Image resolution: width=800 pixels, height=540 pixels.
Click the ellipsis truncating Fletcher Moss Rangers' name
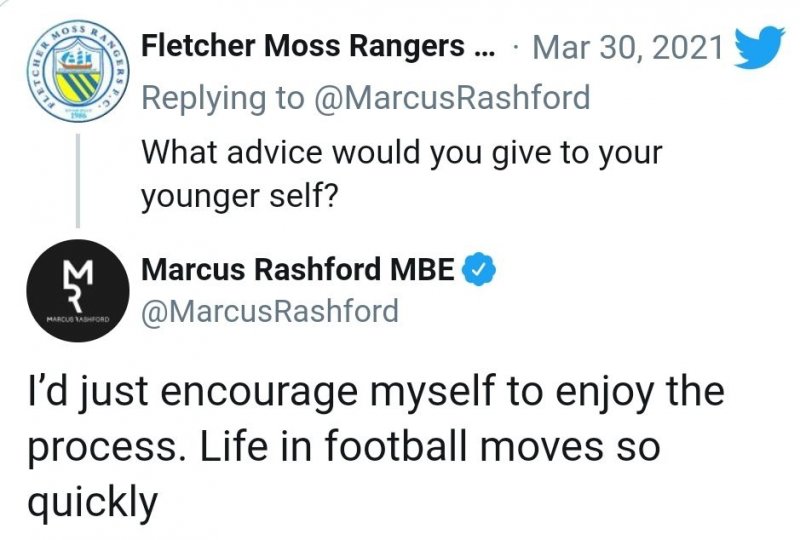[480, 48]
